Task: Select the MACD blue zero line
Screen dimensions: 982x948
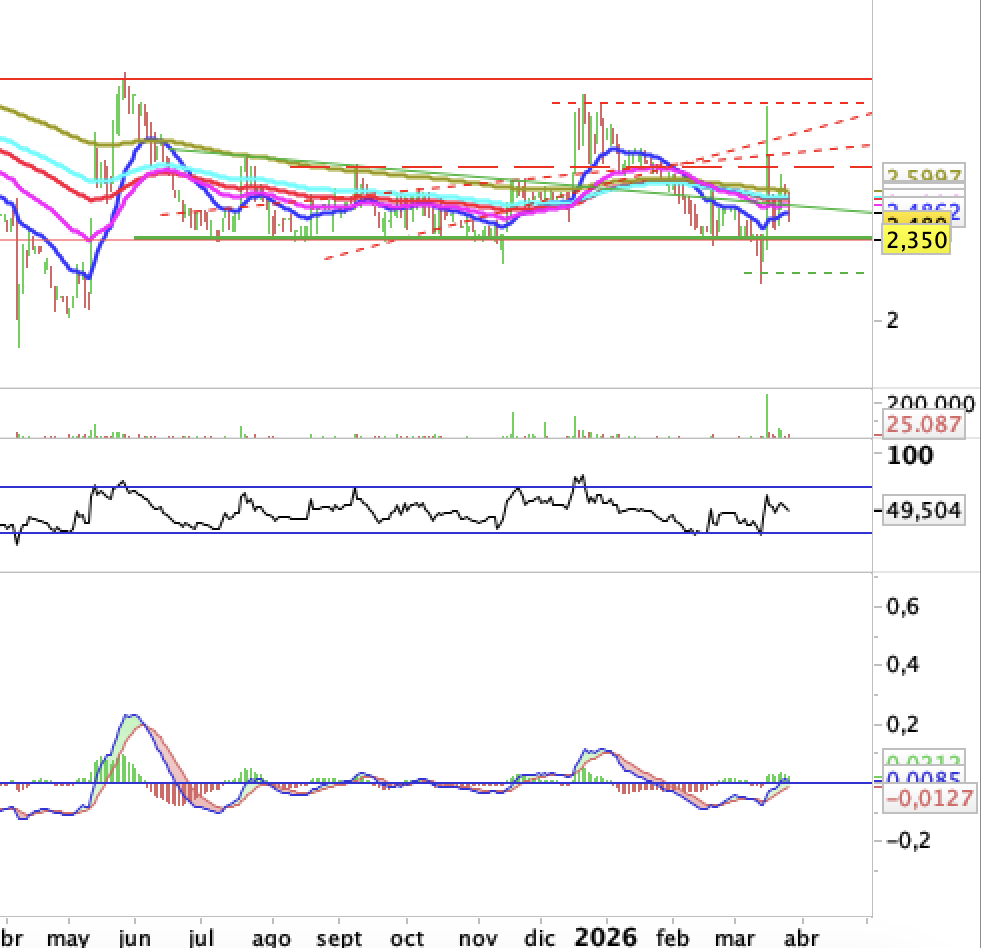Action: (x=436, y=783)
